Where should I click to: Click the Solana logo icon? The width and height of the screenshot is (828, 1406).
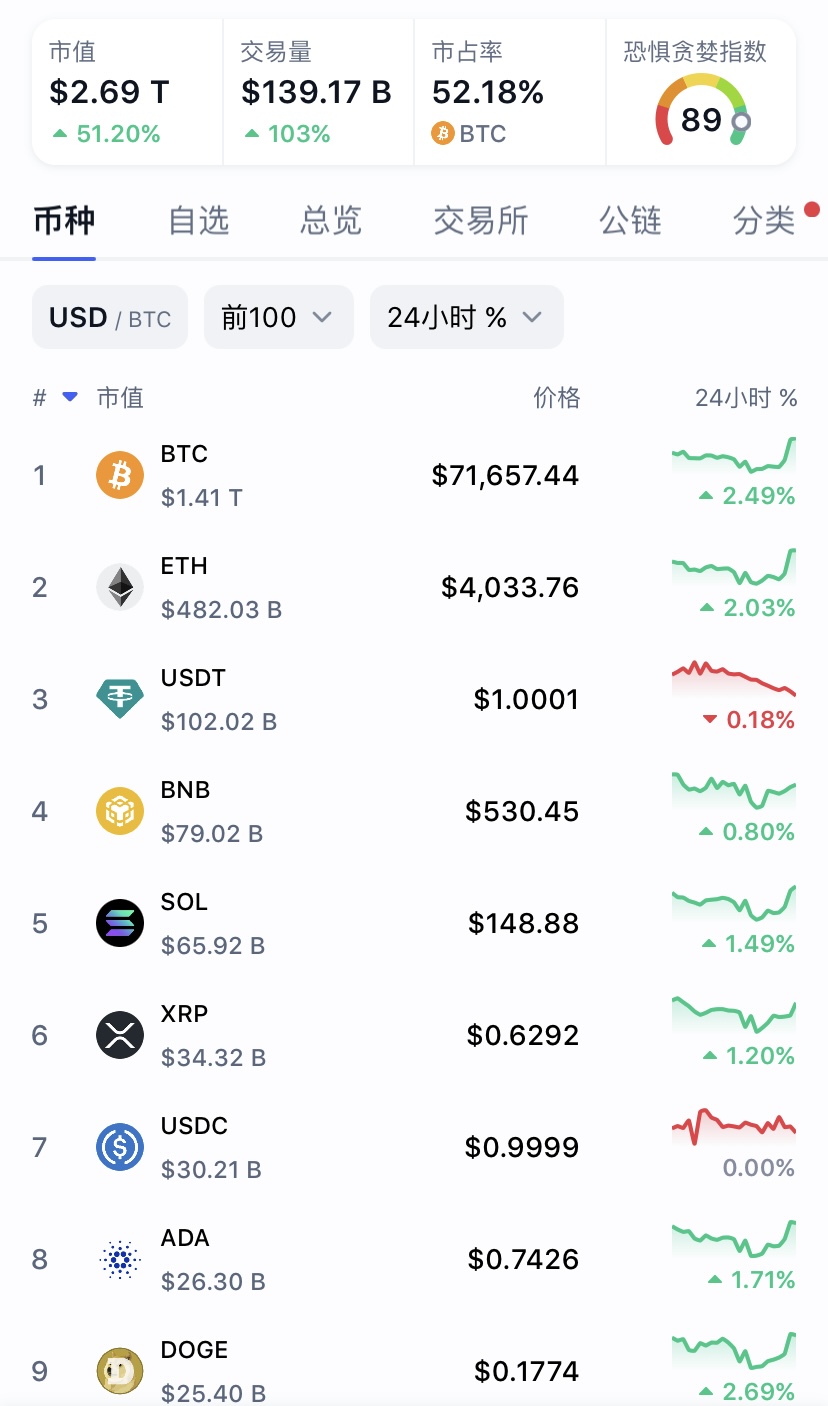point(120,923)
